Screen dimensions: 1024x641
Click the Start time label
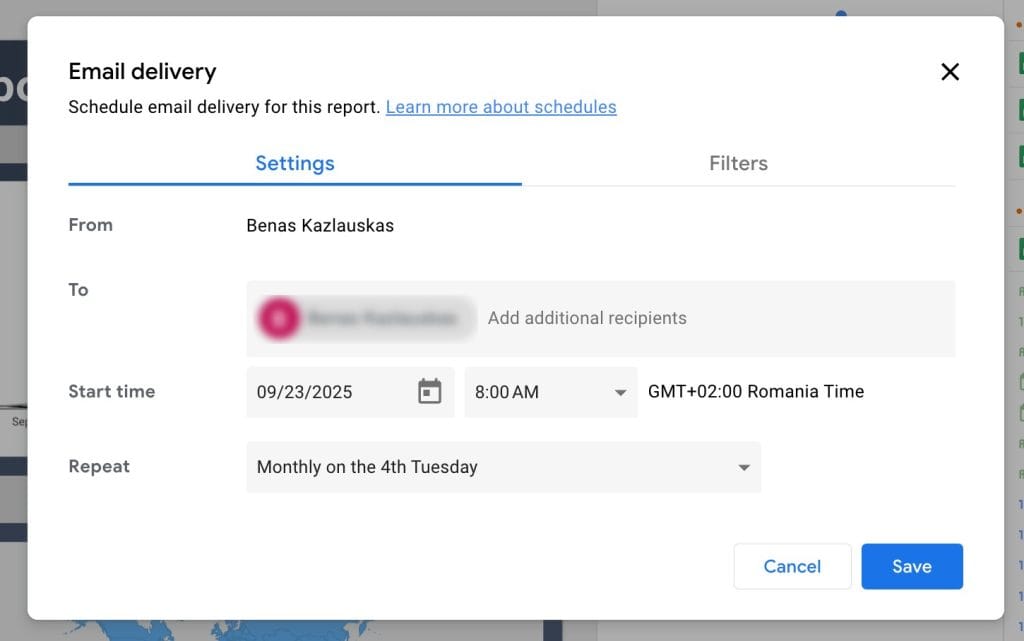coord(111,392)
